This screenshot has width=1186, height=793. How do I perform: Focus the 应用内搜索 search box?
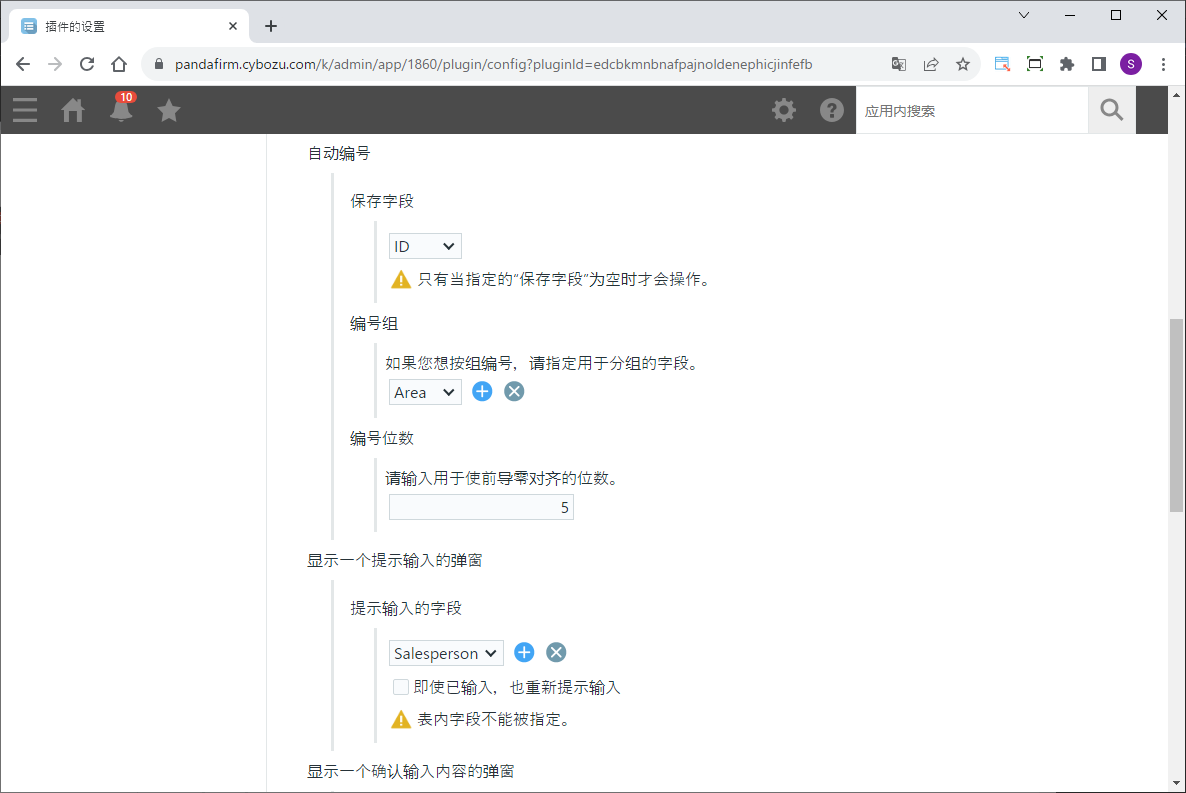(971, 111)
